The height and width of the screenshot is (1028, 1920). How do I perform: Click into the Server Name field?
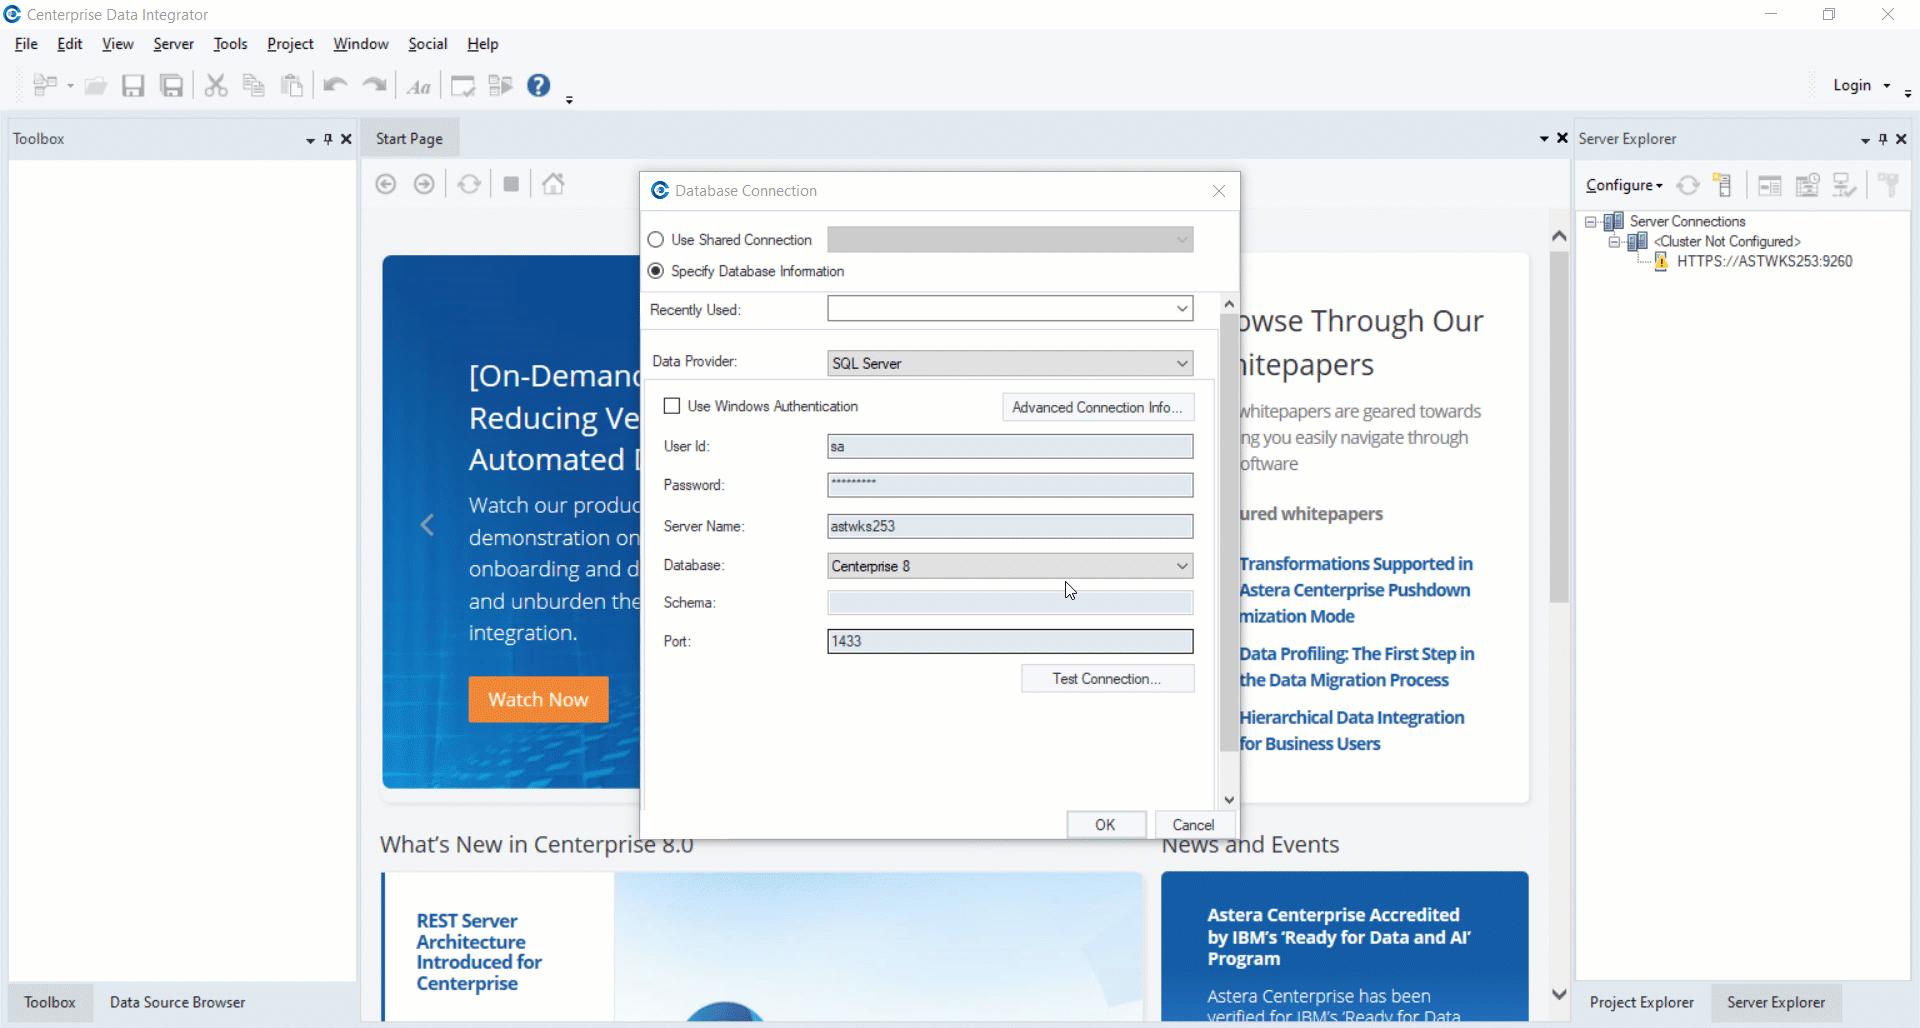click(x=1010, y=526)
